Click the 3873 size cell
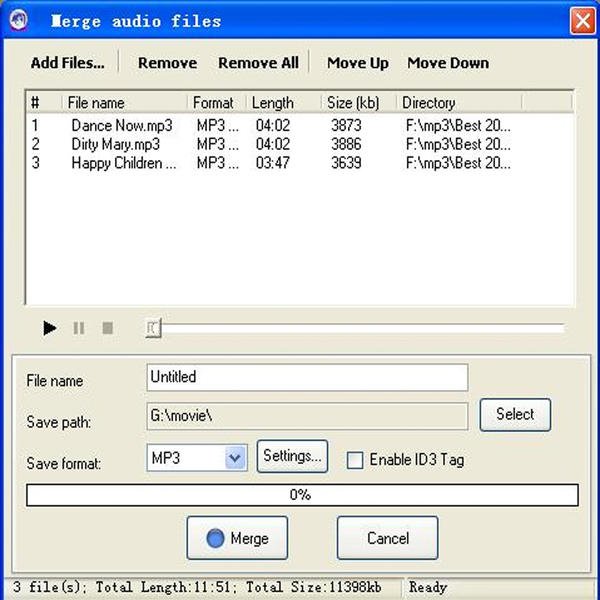 pos(346,126)
